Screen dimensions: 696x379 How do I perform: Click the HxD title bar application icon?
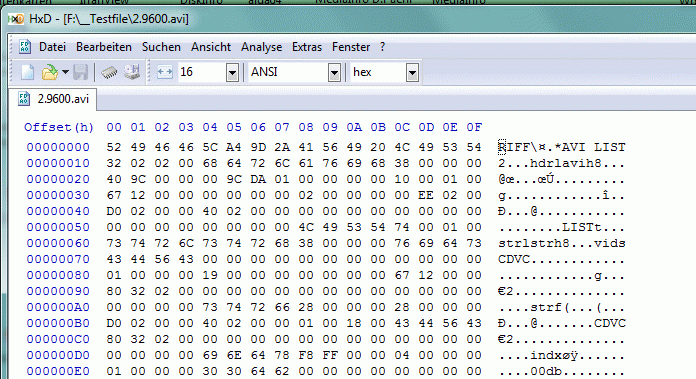[16, 19]
